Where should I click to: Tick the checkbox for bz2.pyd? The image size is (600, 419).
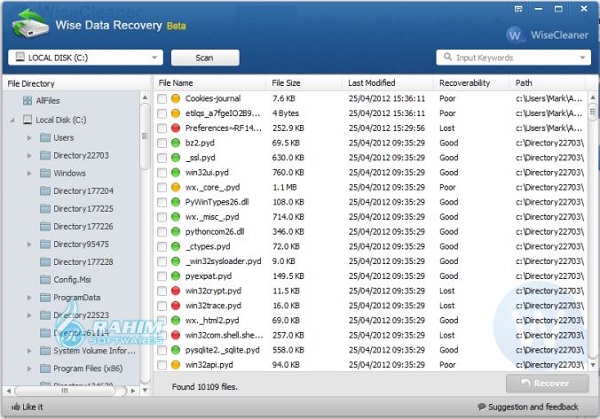pyautogui.click(x=162, y=143)
